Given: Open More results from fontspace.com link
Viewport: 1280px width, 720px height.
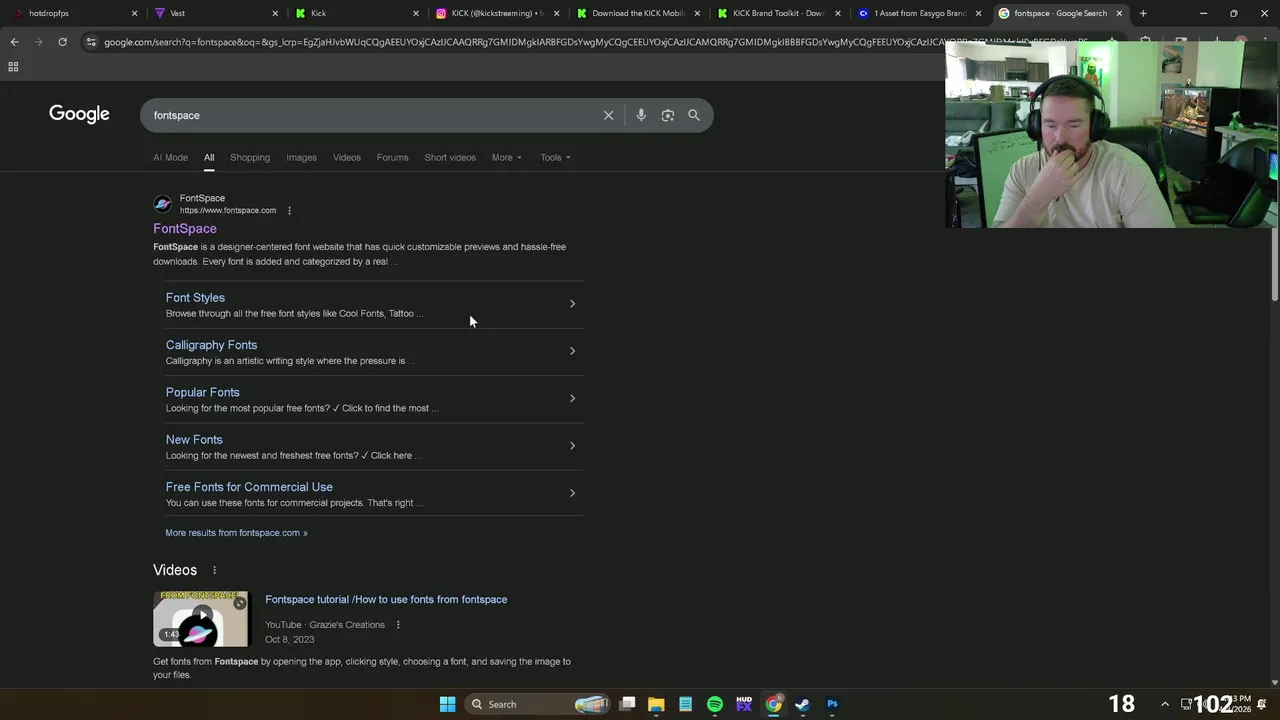Looking at the screenshot, I should coord(236,533).
